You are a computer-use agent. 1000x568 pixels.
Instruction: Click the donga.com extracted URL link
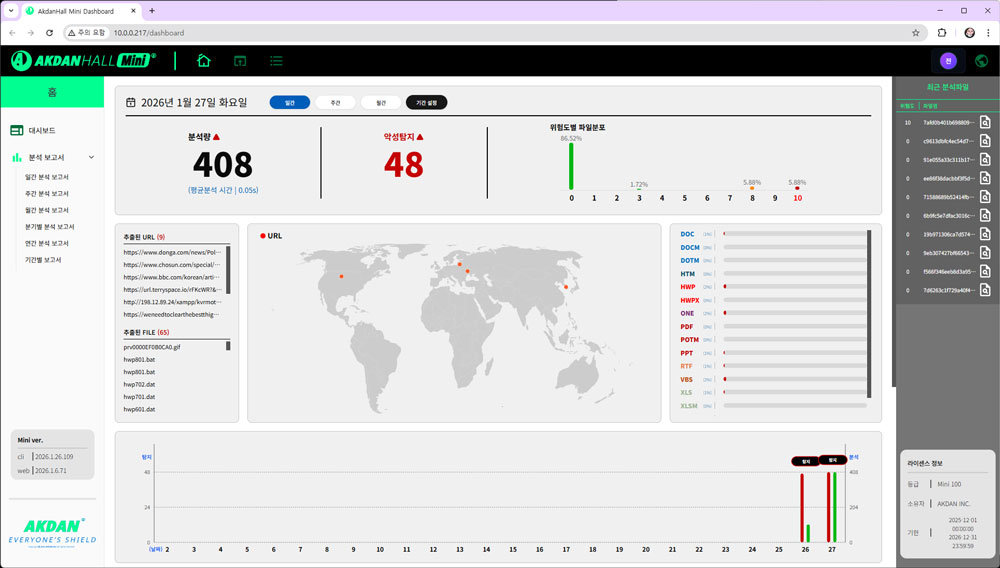coord(171,252)
